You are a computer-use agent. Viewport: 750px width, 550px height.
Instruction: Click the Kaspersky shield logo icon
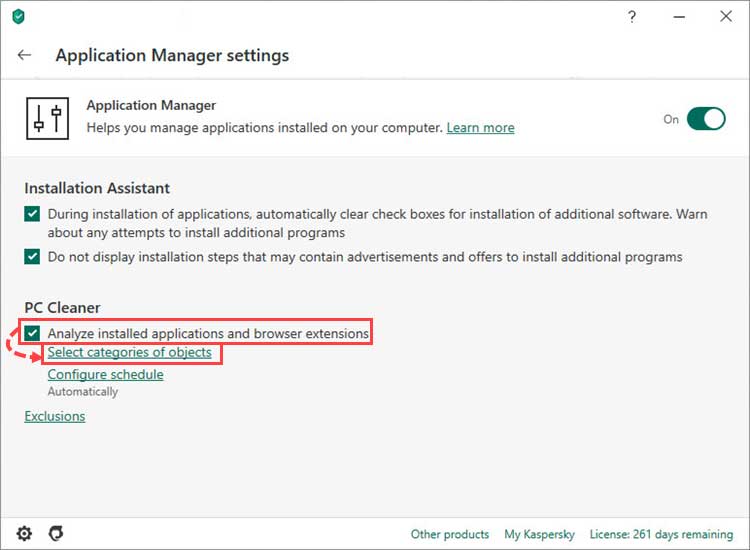click(x=18, y=17)
